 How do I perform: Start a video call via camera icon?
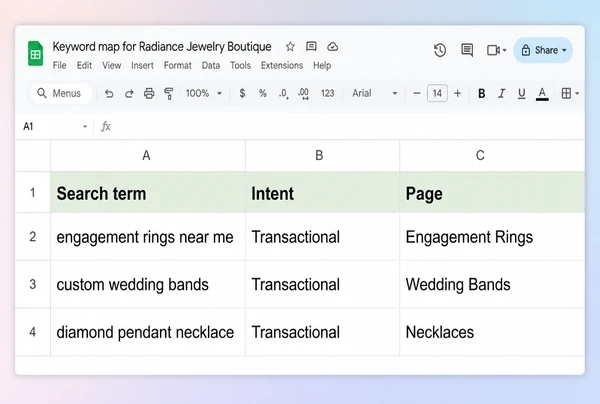coord(493,50)
